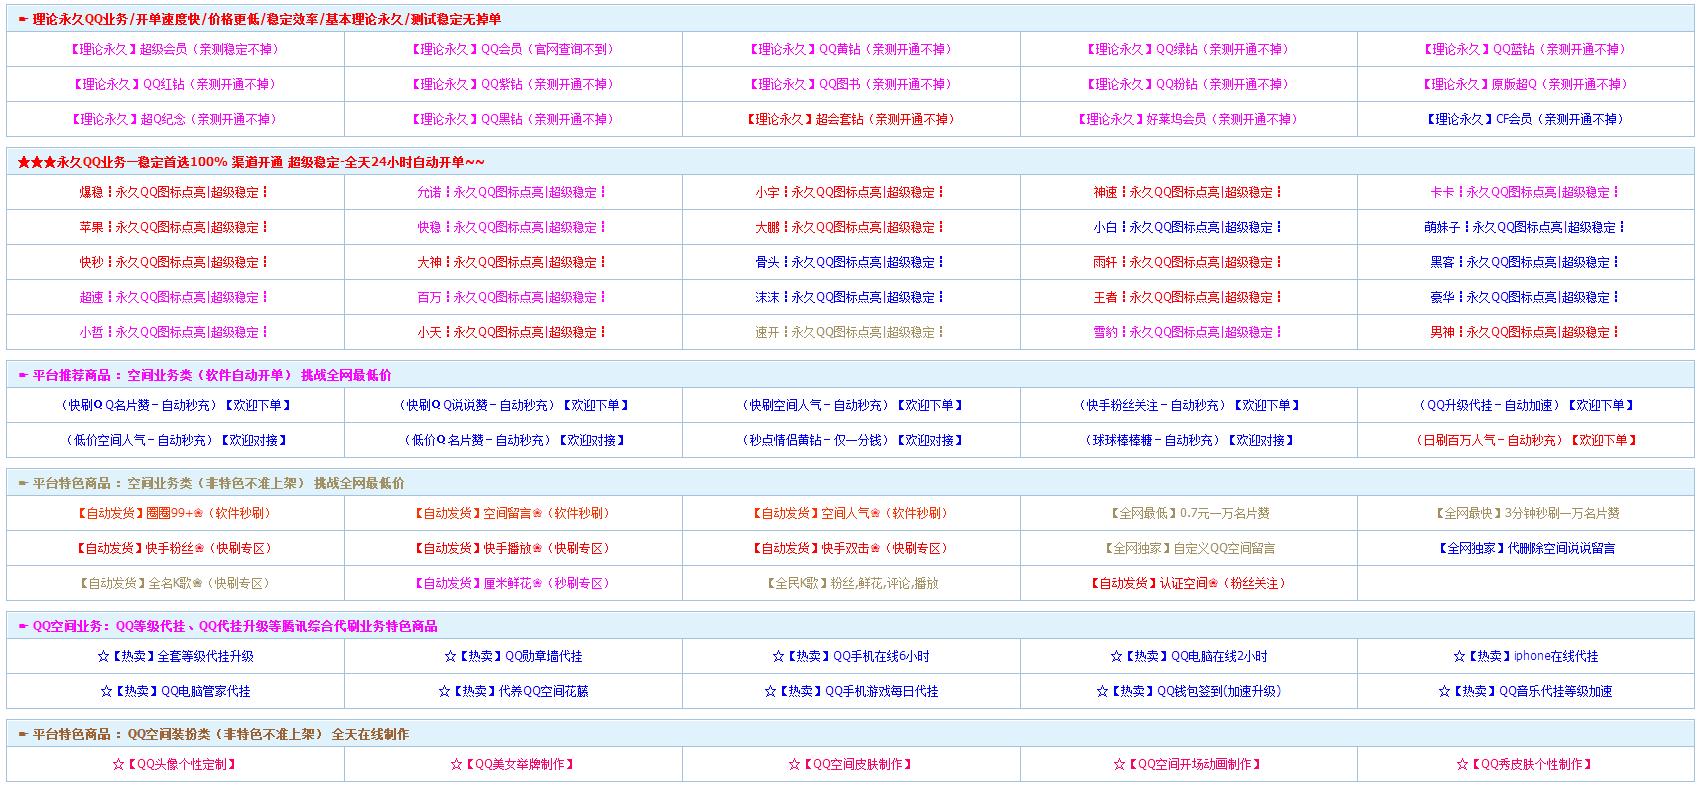The image size is (1705, 791).
Task: Open 【自动发货】圈圈99+ 软件秒刷 link
Action: (x=175, y=513)
